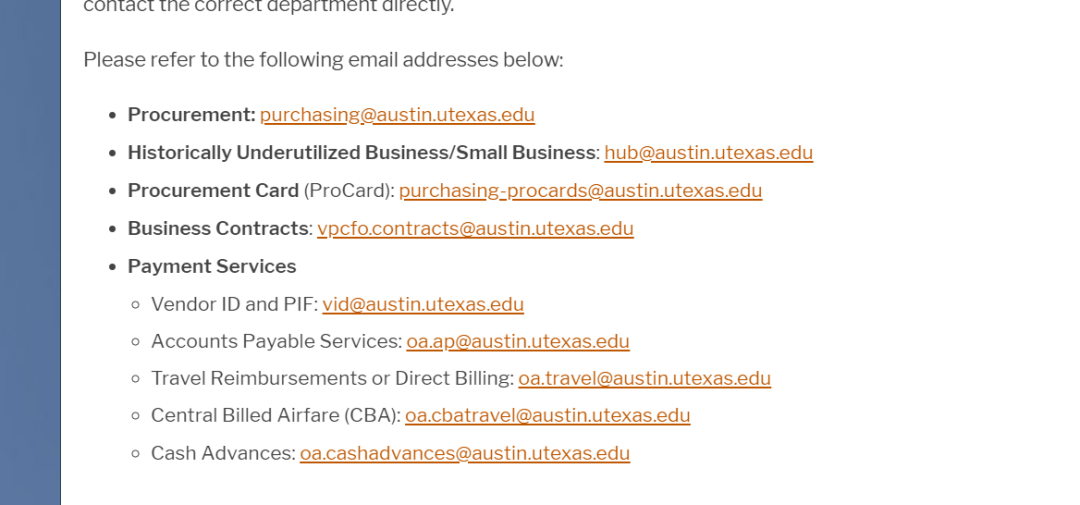Click the hub@austin.utexas.edu email link
Image resolution: width=1080 pixels, height=505 pixels.
point(708,153)
